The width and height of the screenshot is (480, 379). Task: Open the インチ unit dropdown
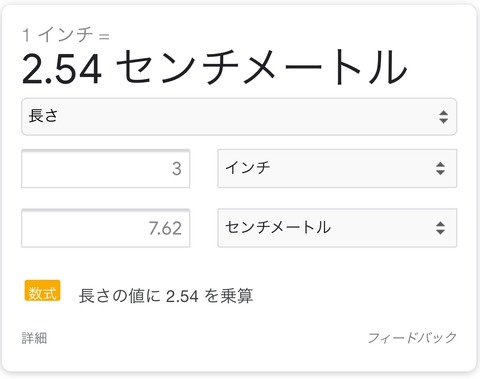(337, 168)
